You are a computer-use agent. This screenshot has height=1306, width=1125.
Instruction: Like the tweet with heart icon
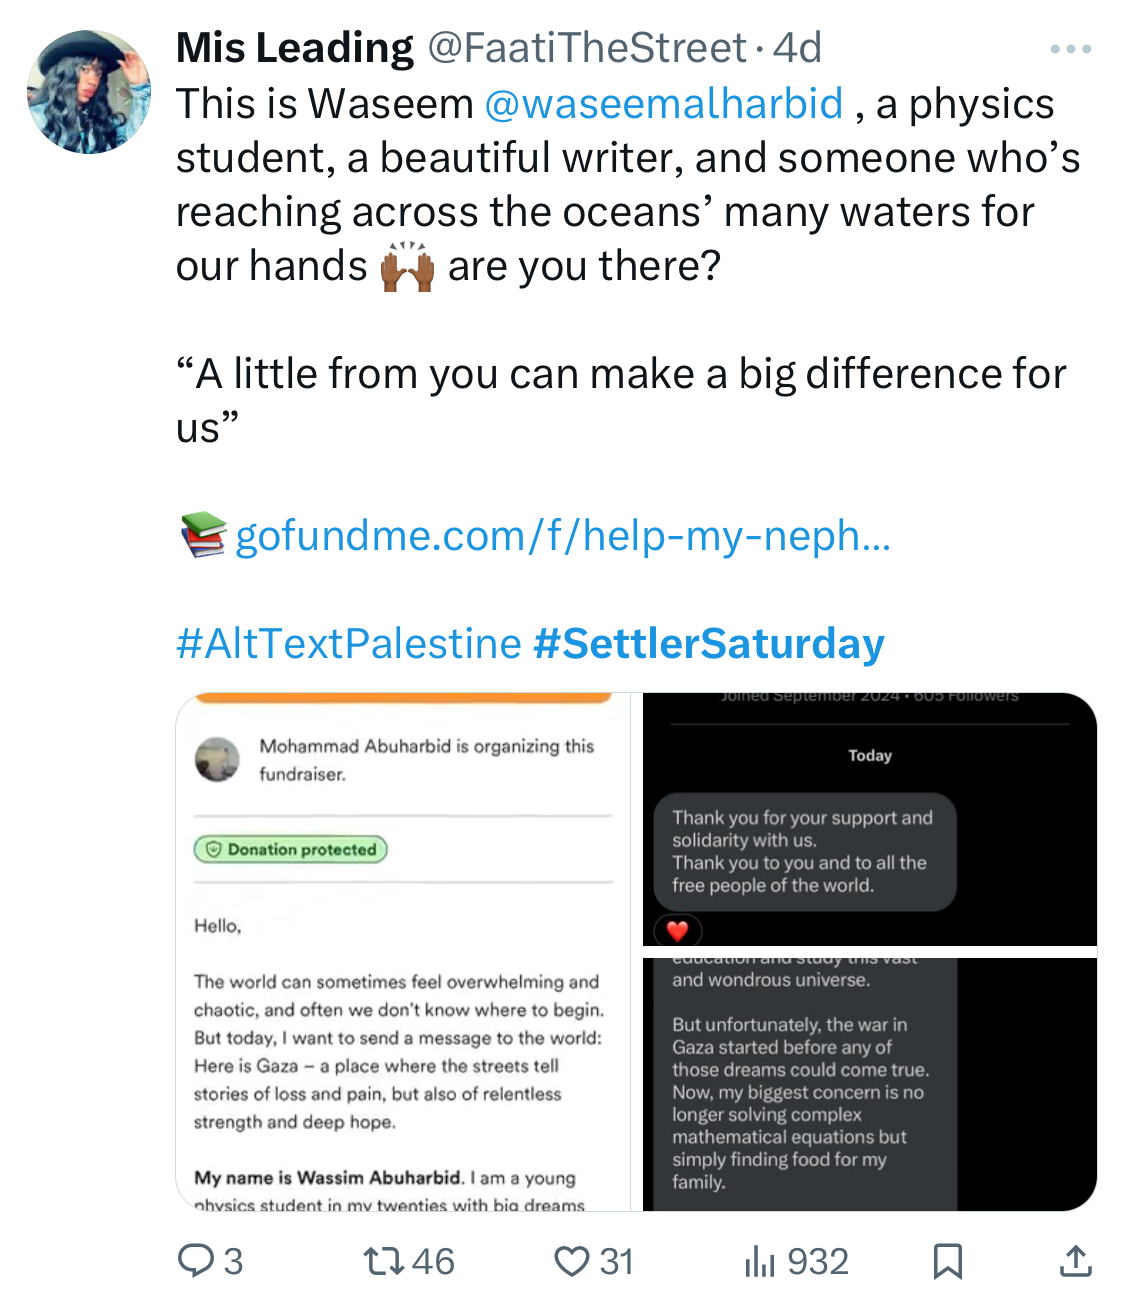[572, 1262]
